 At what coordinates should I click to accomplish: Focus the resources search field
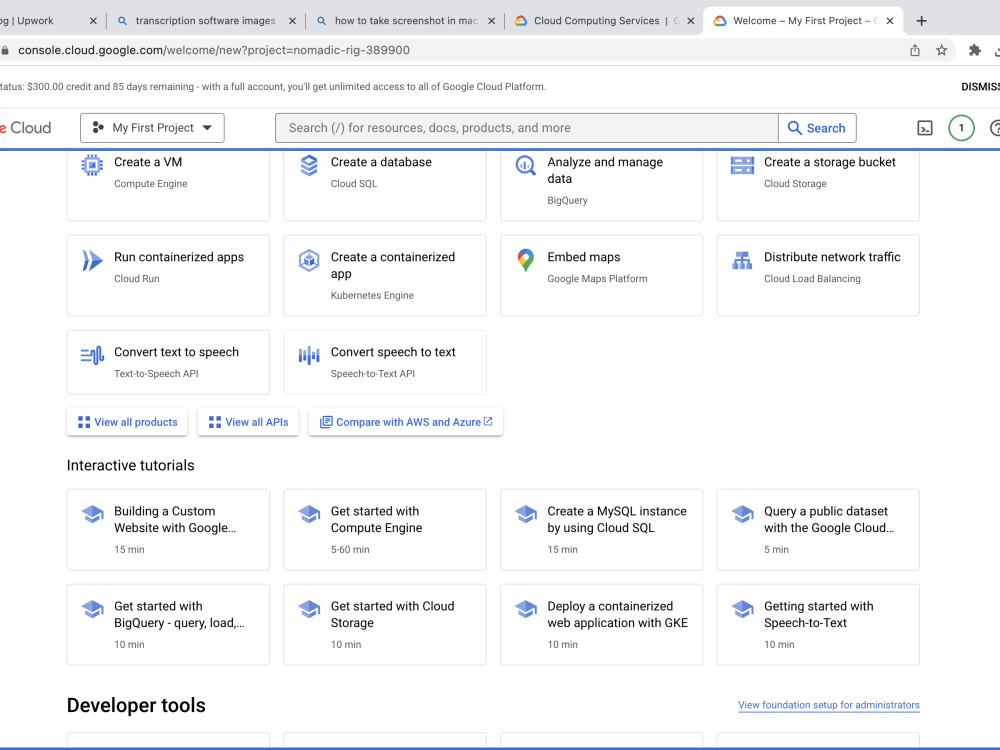(527, 128)
